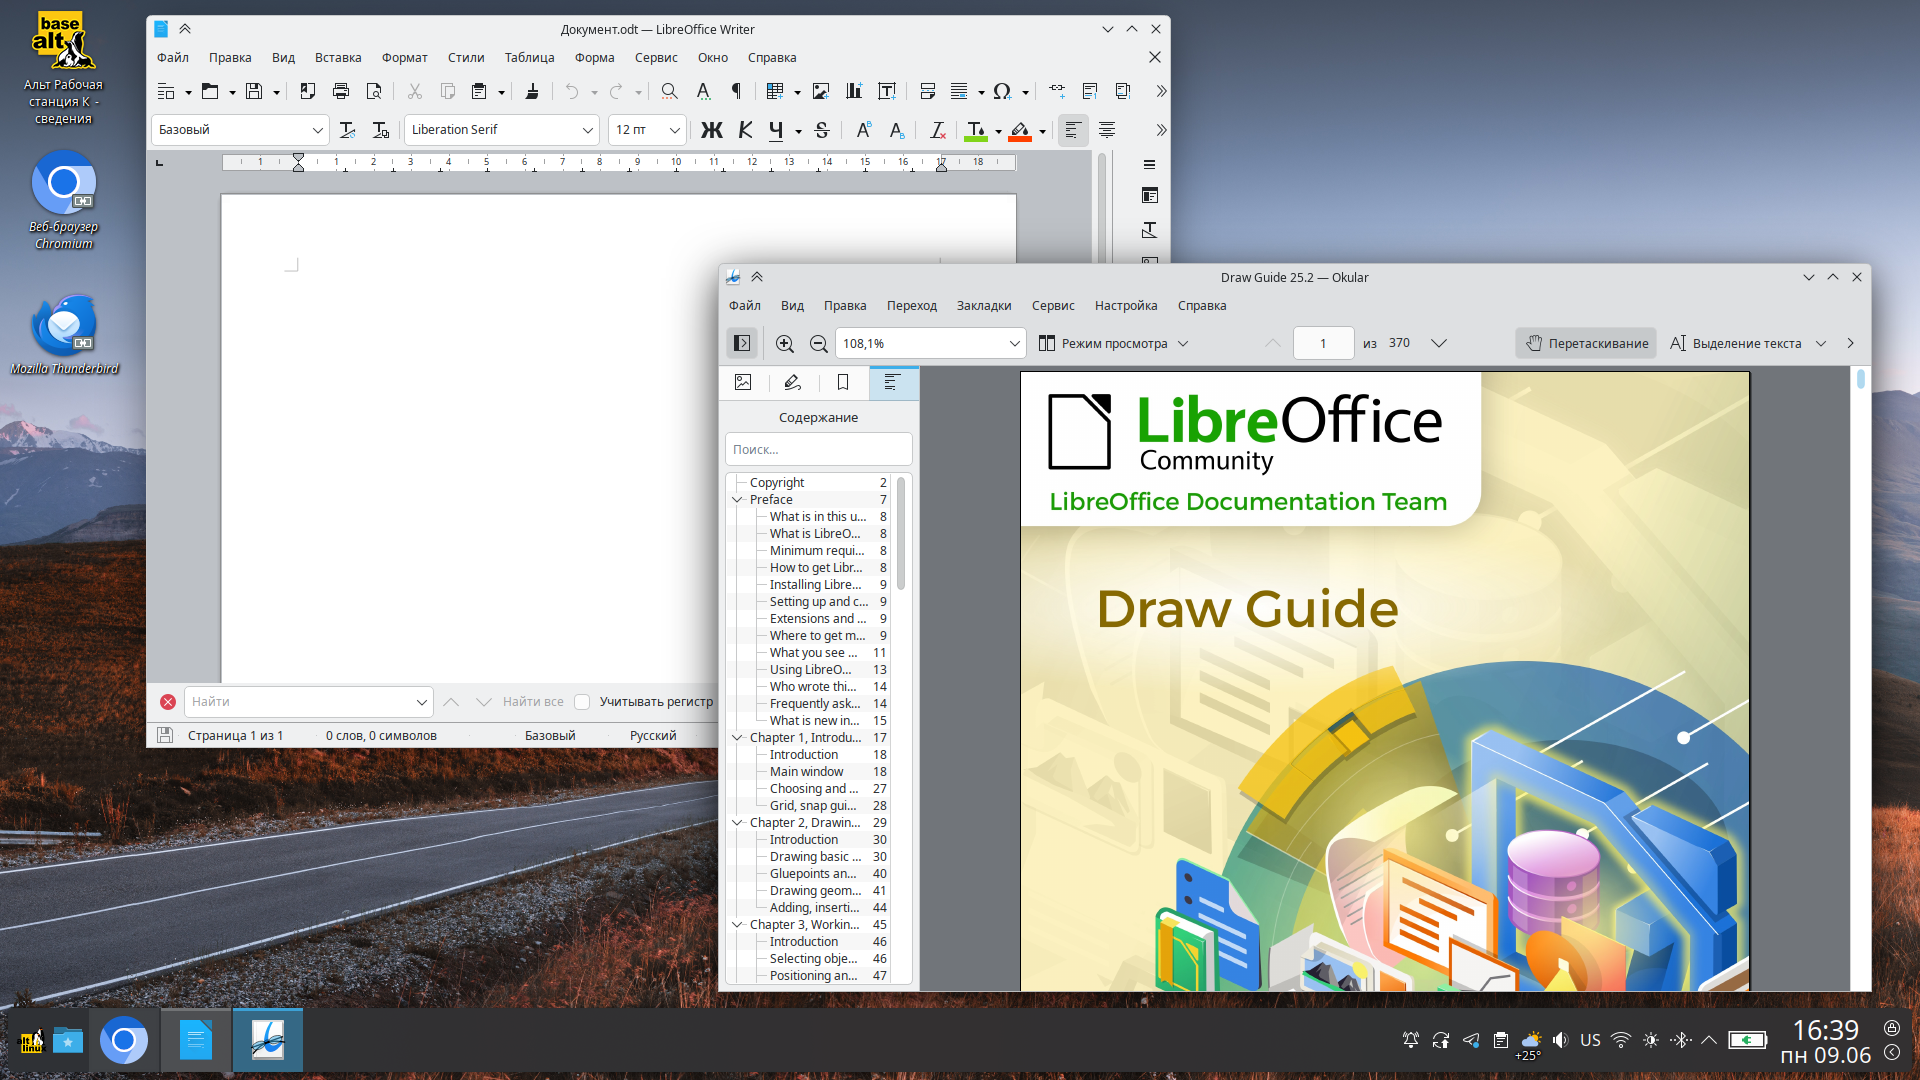
Task: Open paragraph style dropdown 'Базовый'
Action: point(317,130)
